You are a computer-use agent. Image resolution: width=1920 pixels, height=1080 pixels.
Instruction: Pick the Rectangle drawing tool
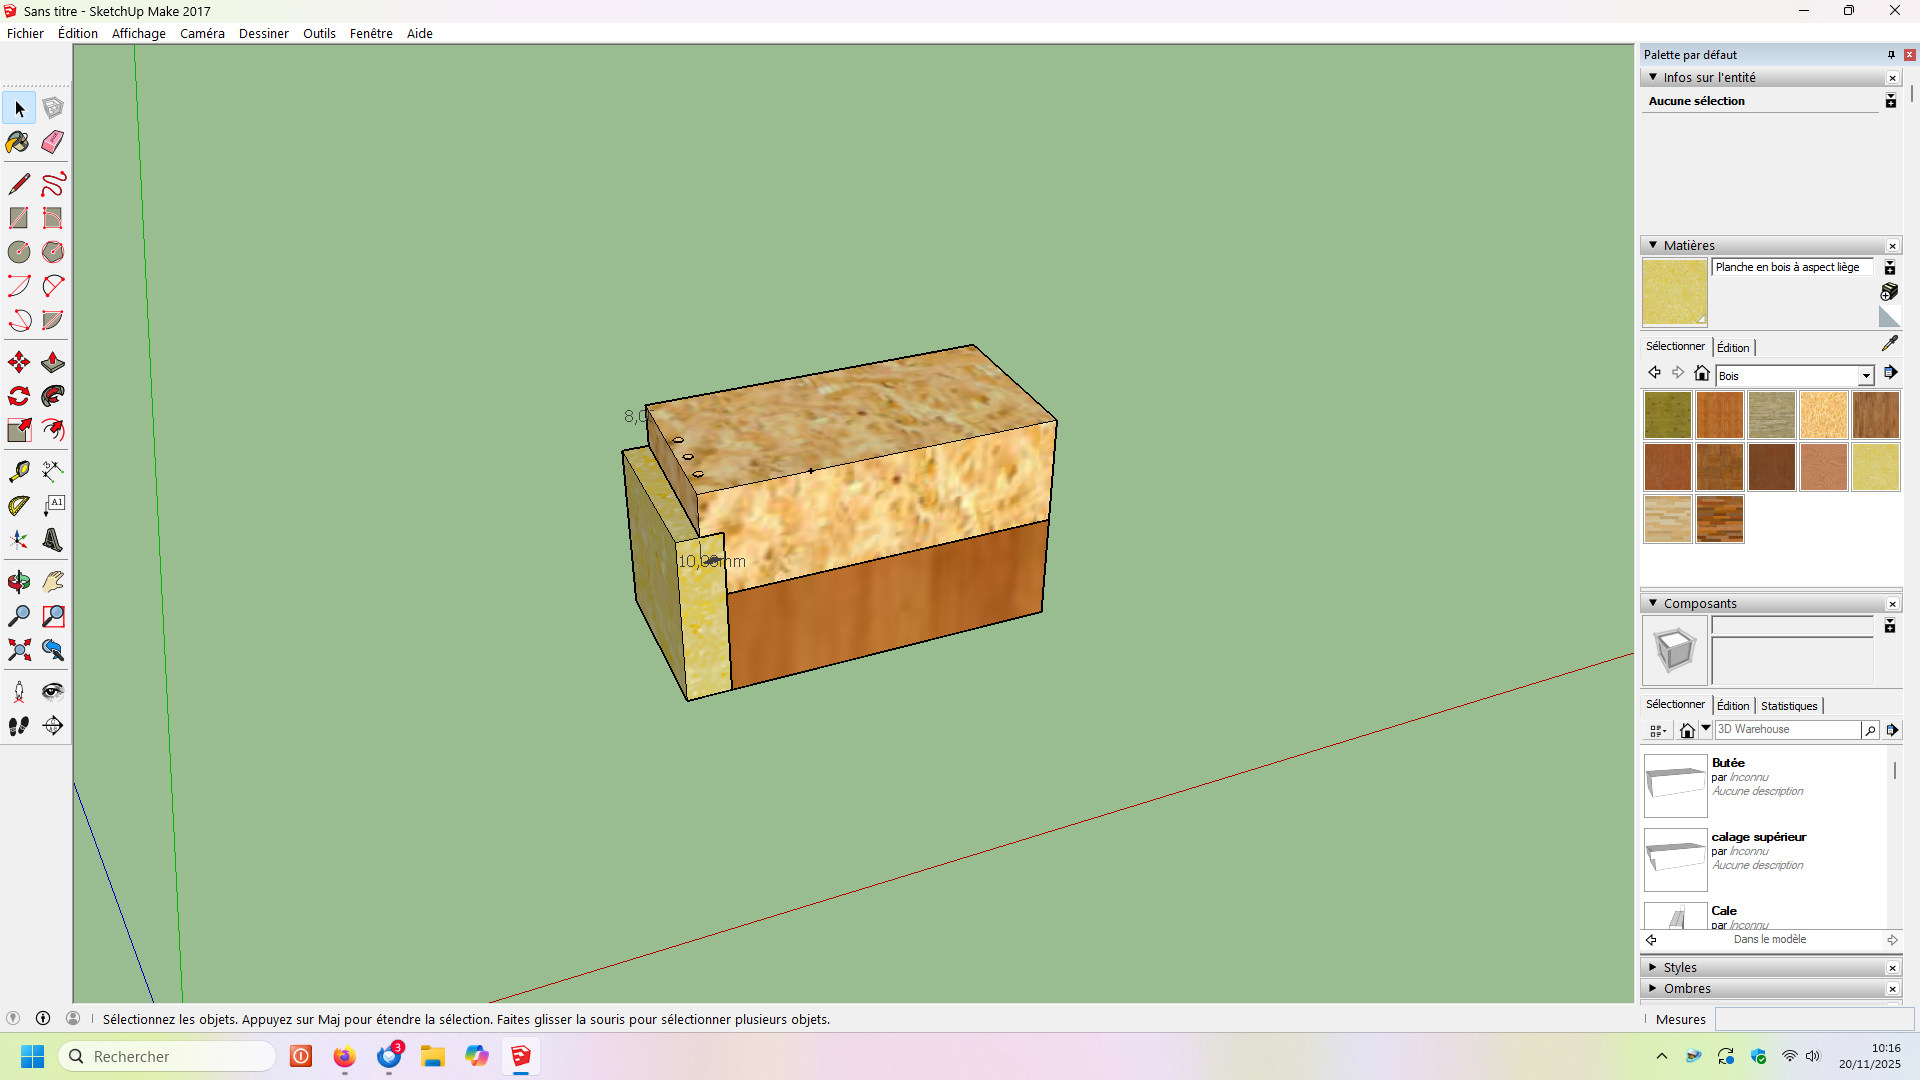[18, 218]
